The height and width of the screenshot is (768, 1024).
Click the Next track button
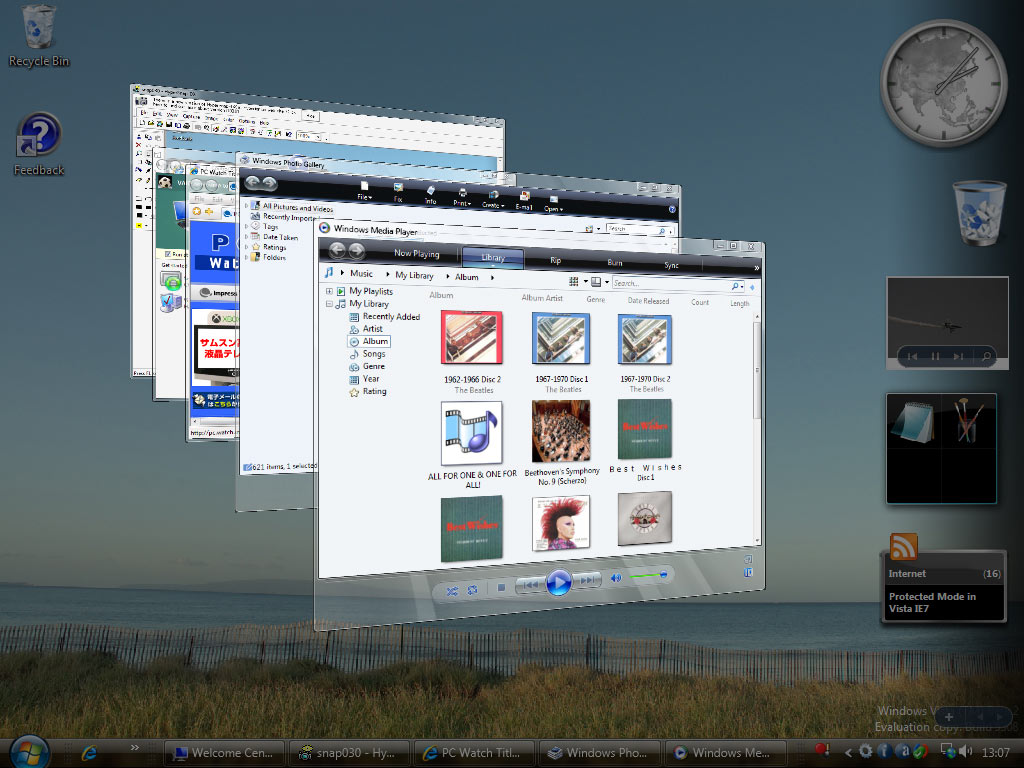click(x=587, y=580)
